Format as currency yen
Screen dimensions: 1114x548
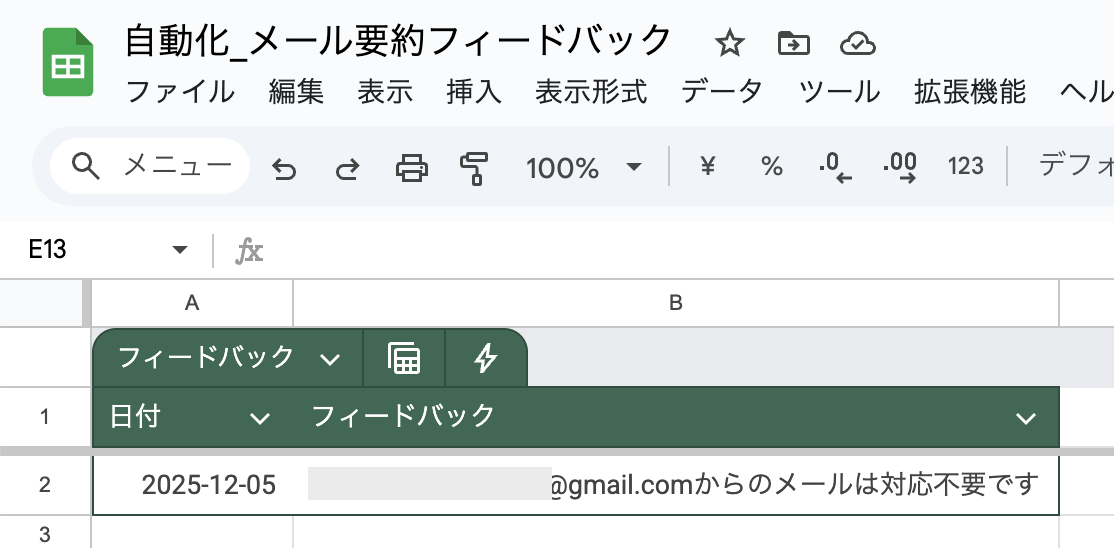(x=708, y=166)
